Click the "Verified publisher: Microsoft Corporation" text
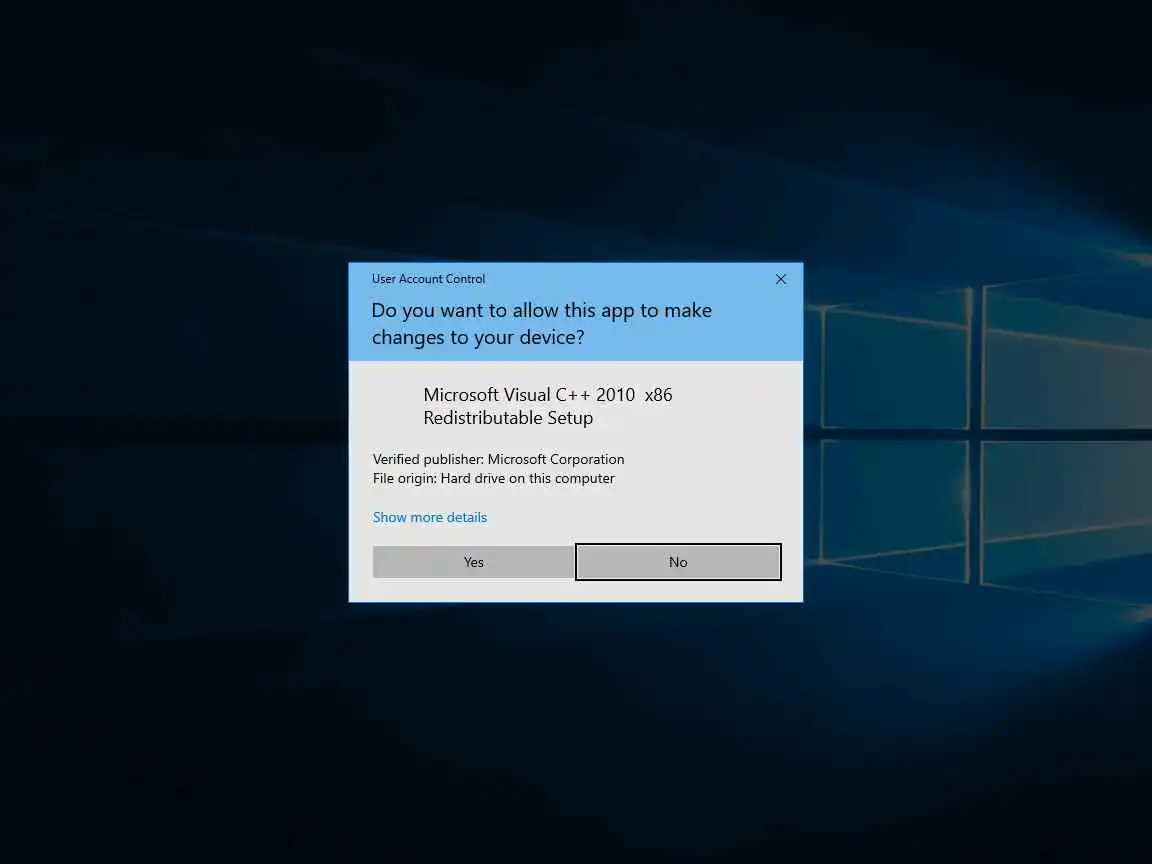The image size is (1152, 864). (498, 459)
